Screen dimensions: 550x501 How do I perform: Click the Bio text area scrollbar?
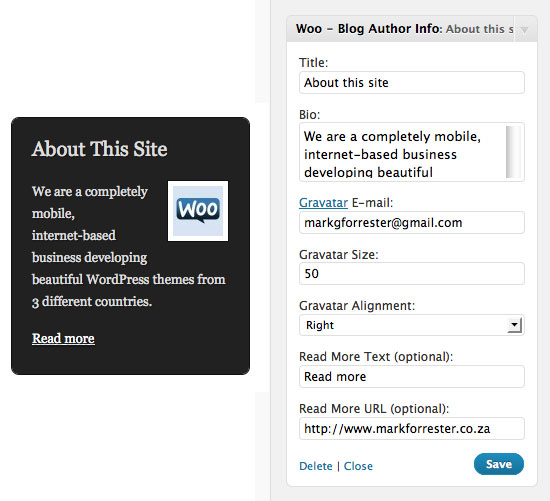pyautogui.click(x=513, y=152)
